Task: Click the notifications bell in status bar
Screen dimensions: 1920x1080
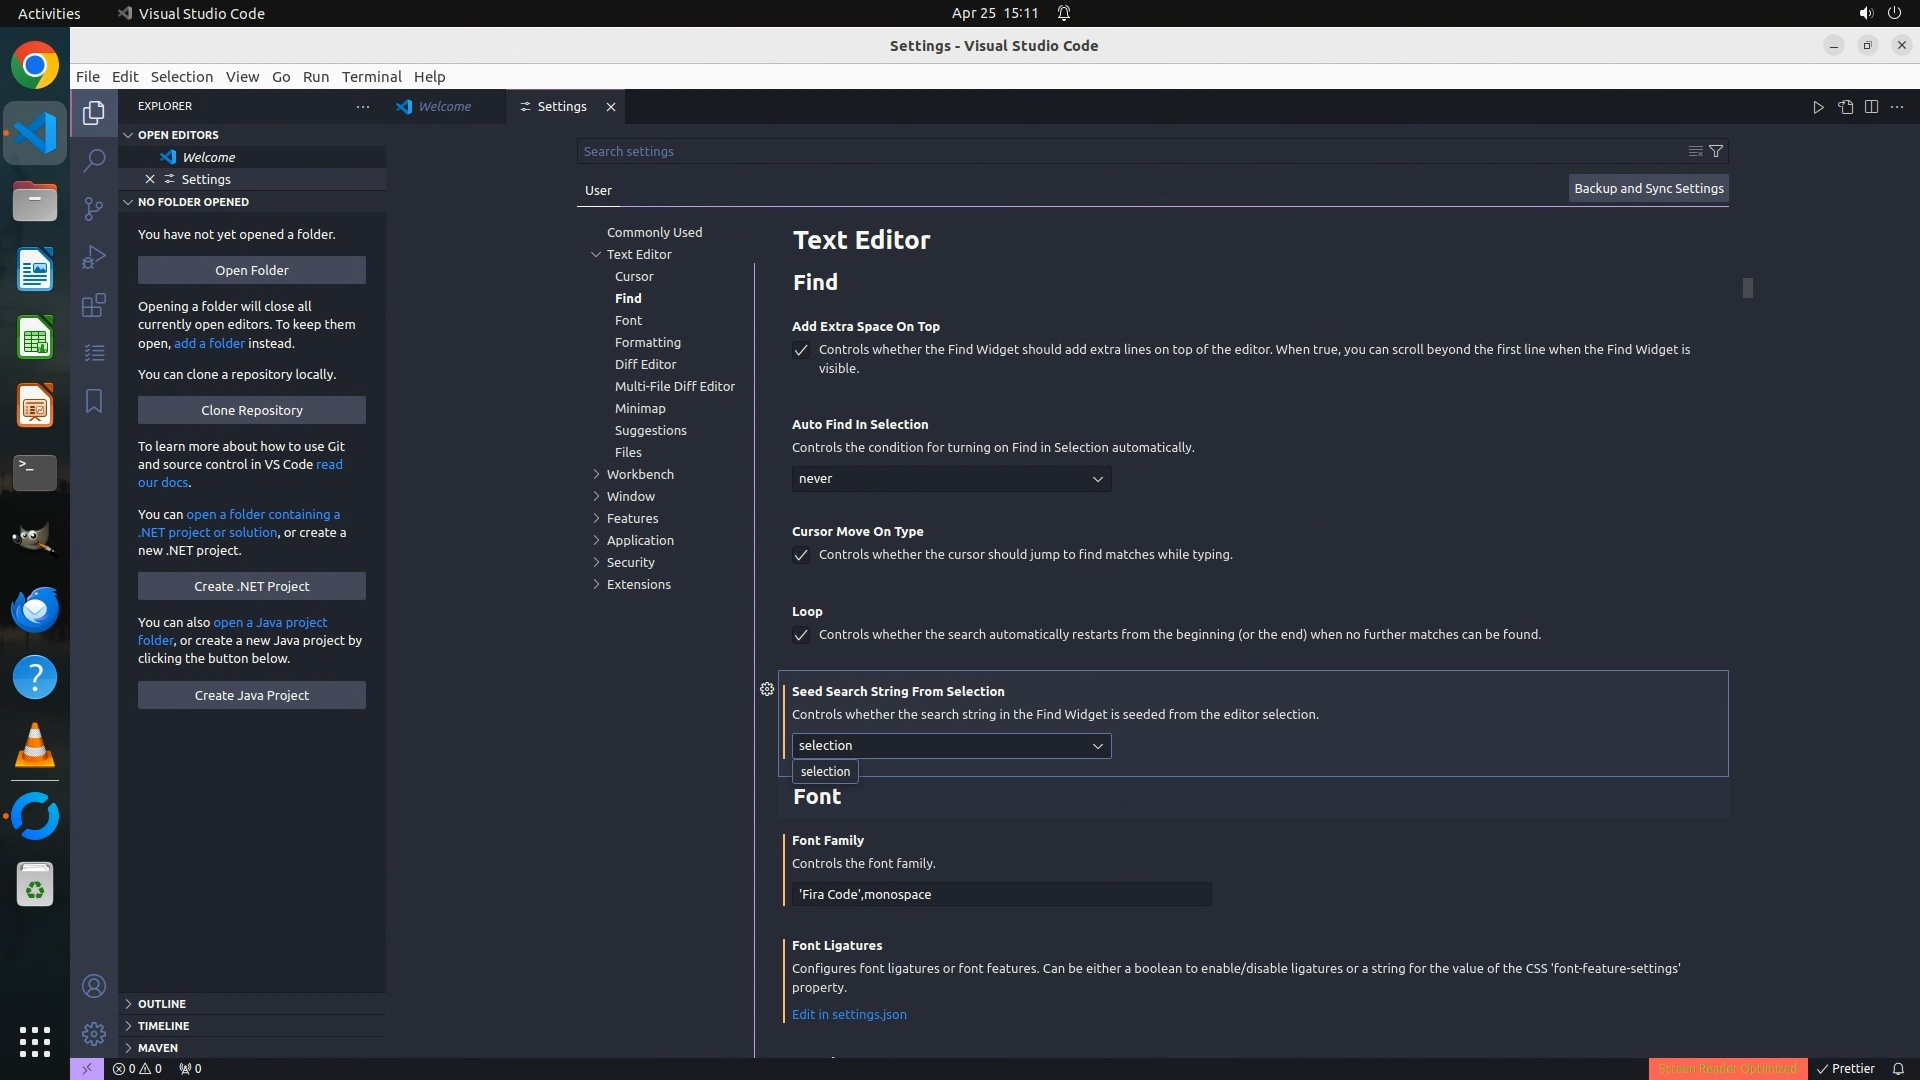Action: [1898, 1068]
